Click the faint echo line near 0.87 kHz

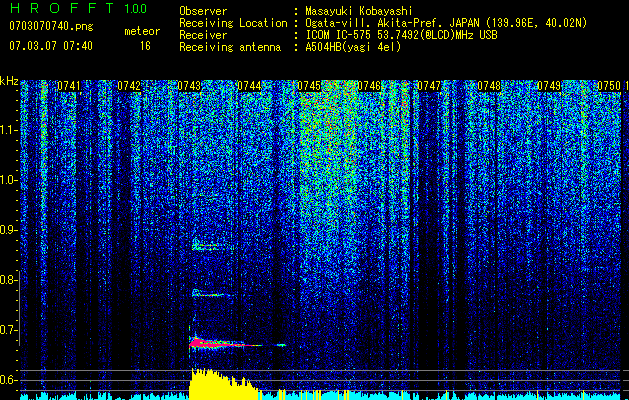click(x=211, y=246)
